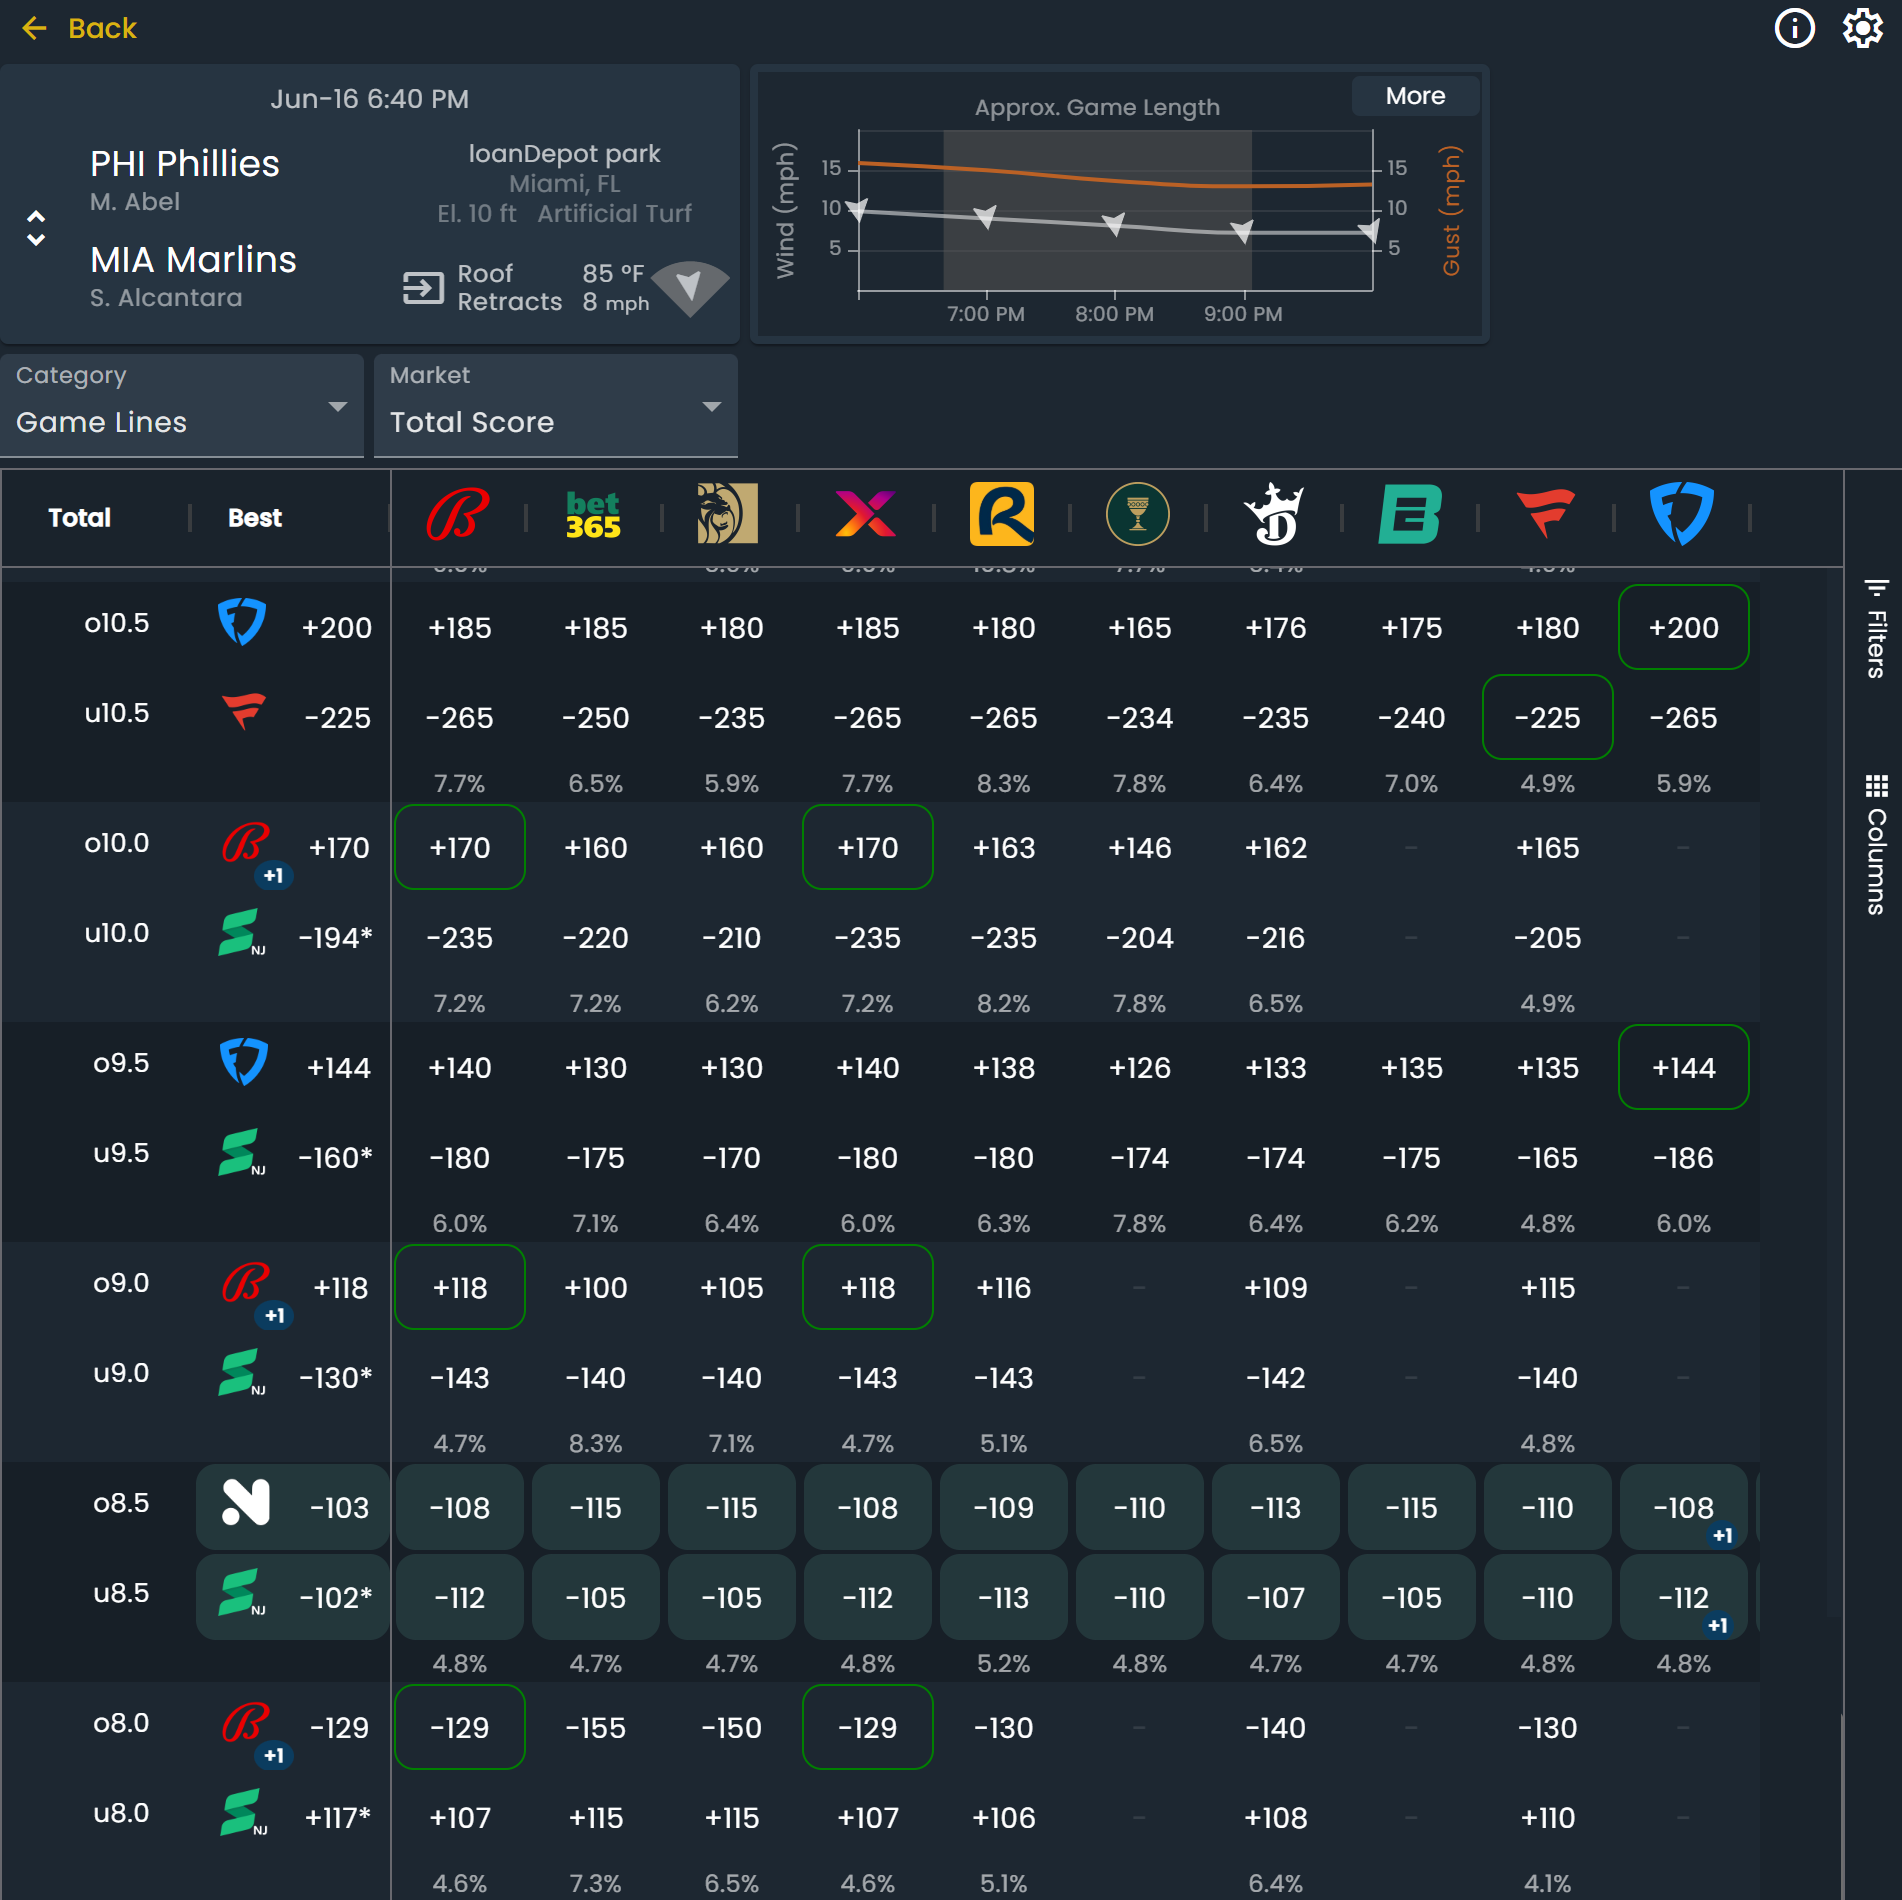Image resolution: width=1902 pixels, height=1900 pixels.
Task: Click Ballys icon in o9.0 best row
Action: [245, 1283]
